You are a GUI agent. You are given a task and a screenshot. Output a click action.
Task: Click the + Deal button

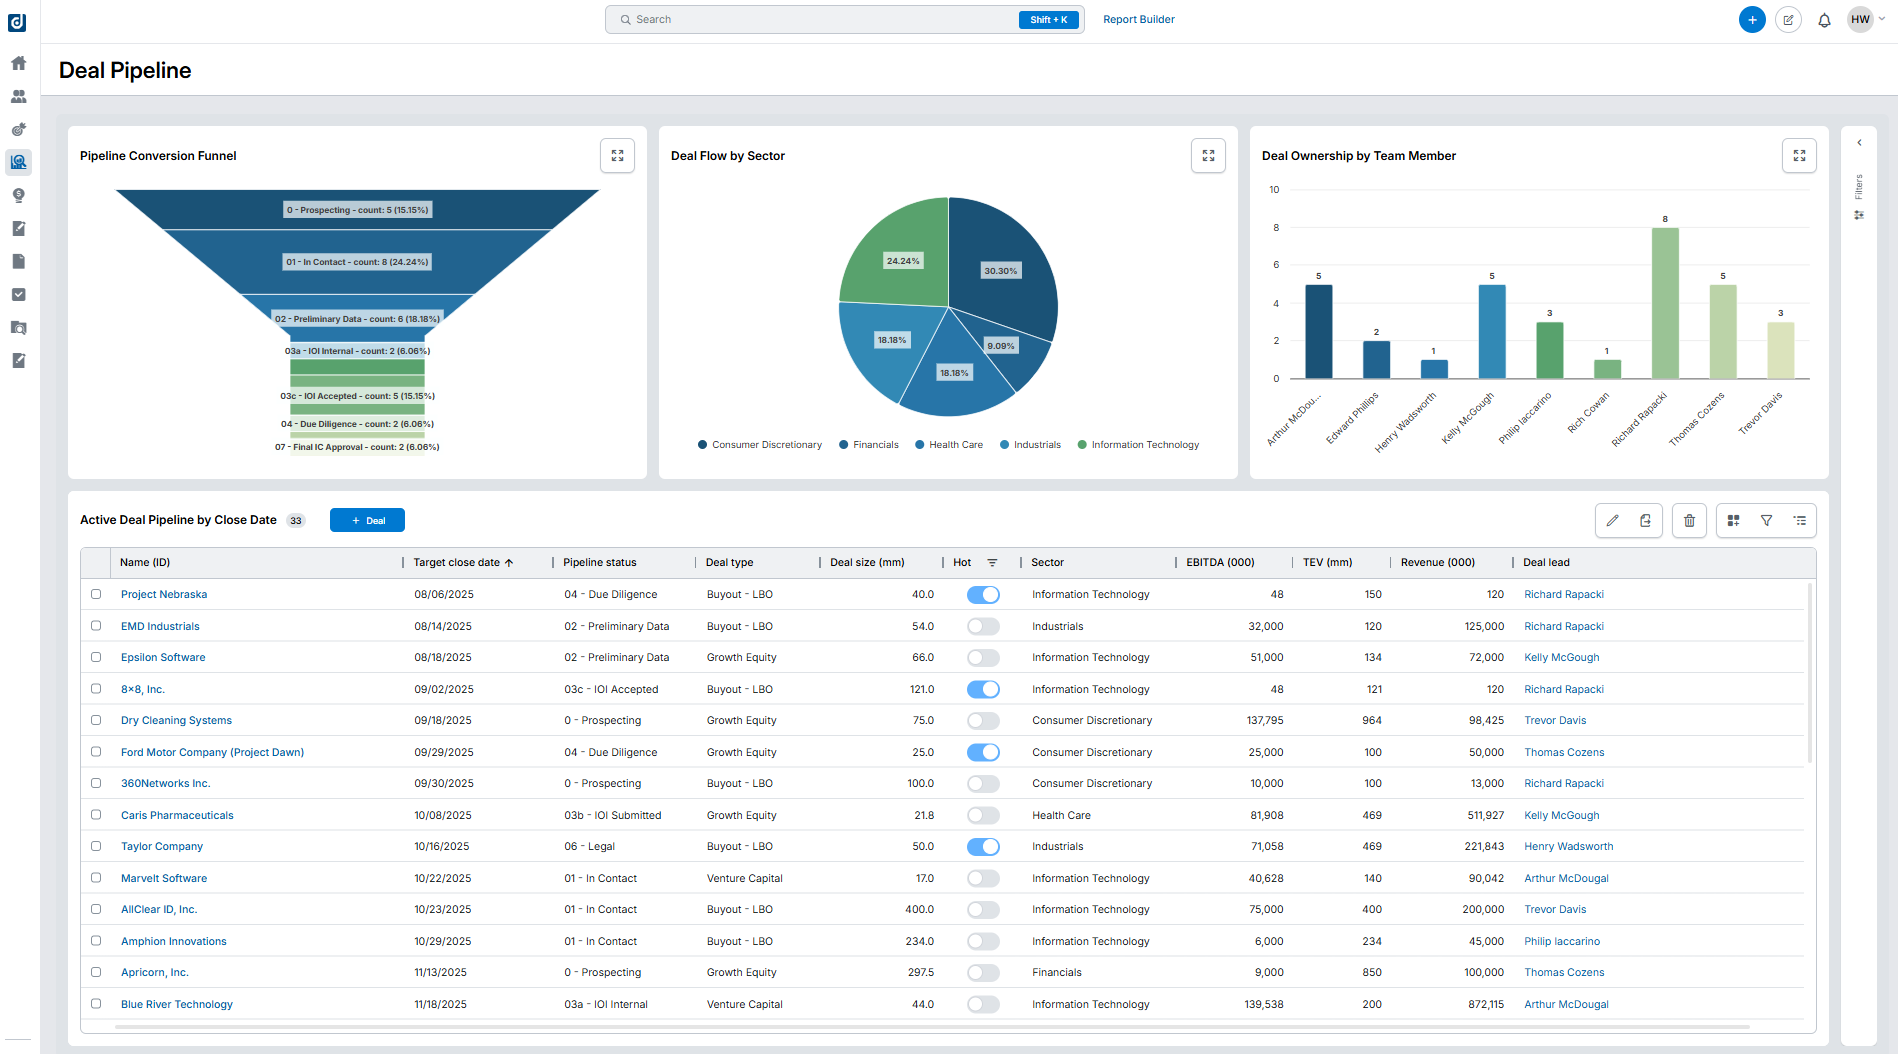(367, 520)
